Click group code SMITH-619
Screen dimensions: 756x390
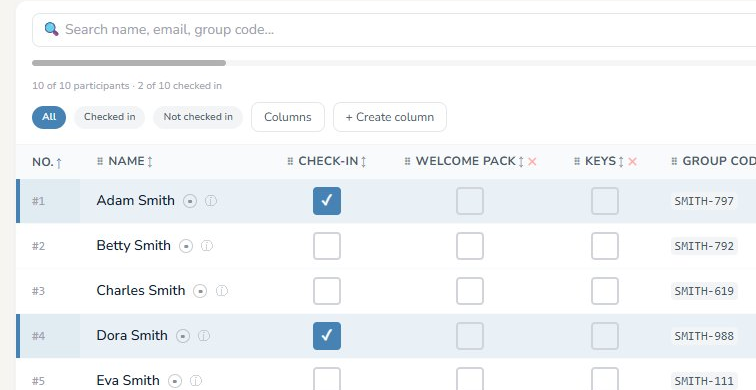coord(704,291)
